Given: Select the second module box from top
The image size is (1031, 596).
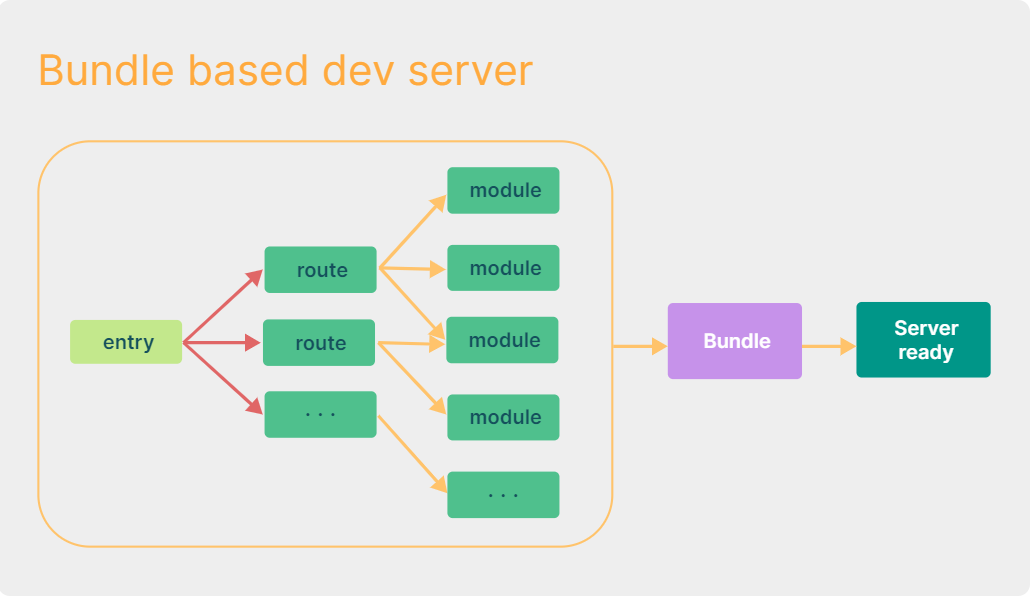Looking at the screenshot, I should pos(503,268).
